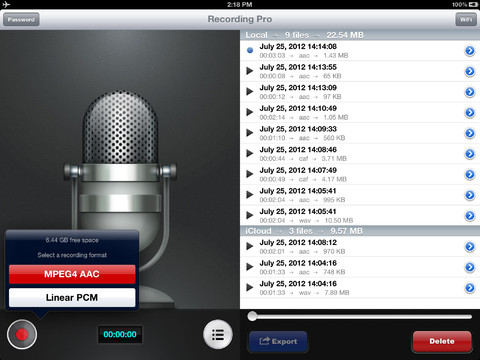This screenshot has width=480, height=360.
Task: Select the Local 9 files section header
Action: tap(360, 35)
